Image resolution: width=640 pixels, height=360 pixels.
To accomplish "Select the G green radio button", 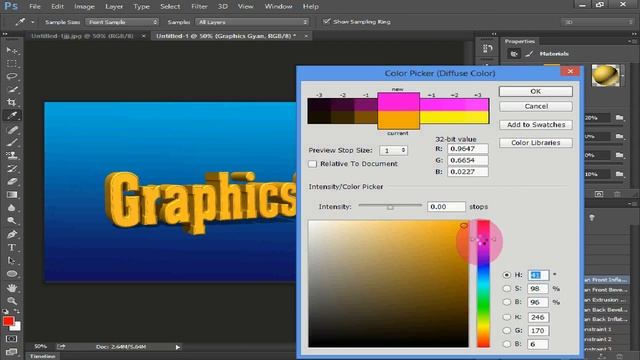I will click(507, 331).
